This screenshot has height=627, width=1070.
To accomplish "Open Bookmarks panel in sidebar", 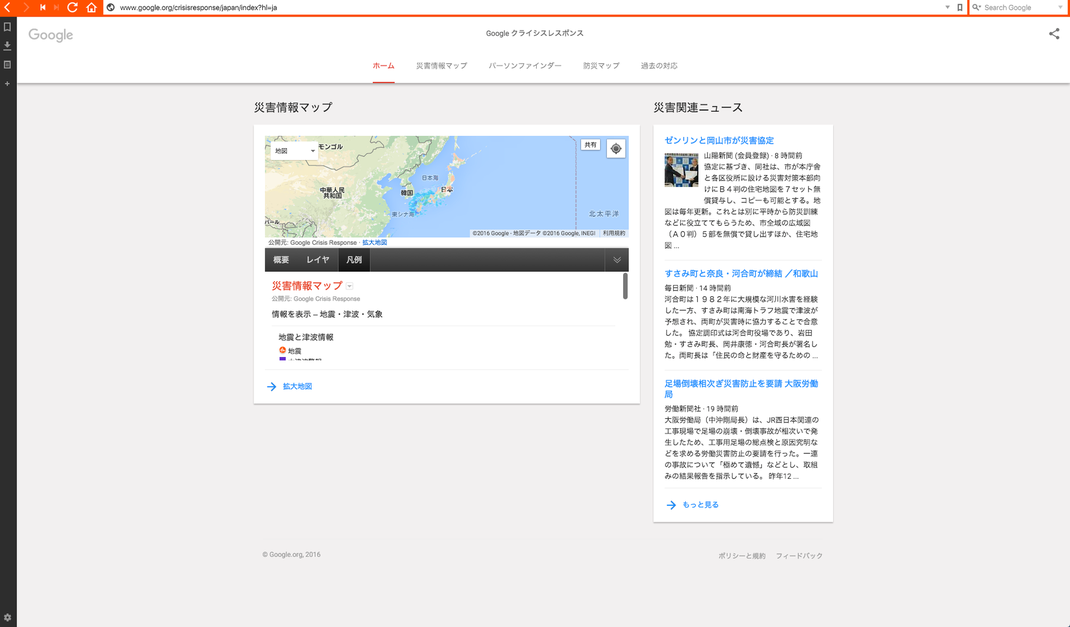I will pos(8,27).
